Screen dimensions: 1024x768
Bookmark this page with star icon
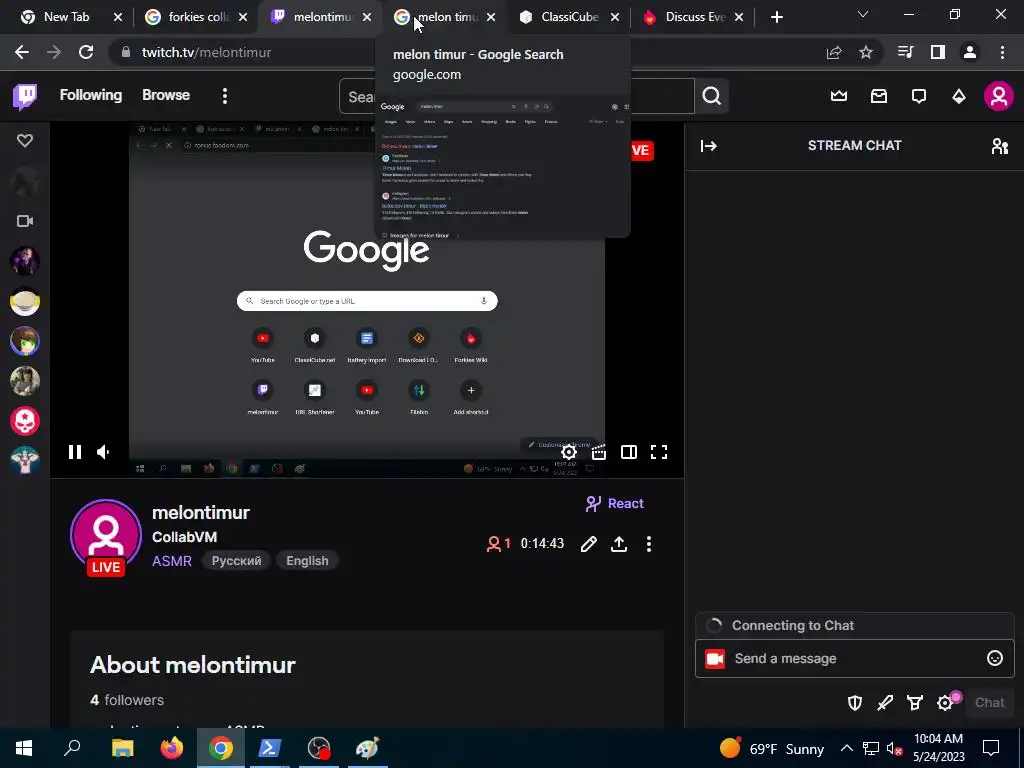866,53
